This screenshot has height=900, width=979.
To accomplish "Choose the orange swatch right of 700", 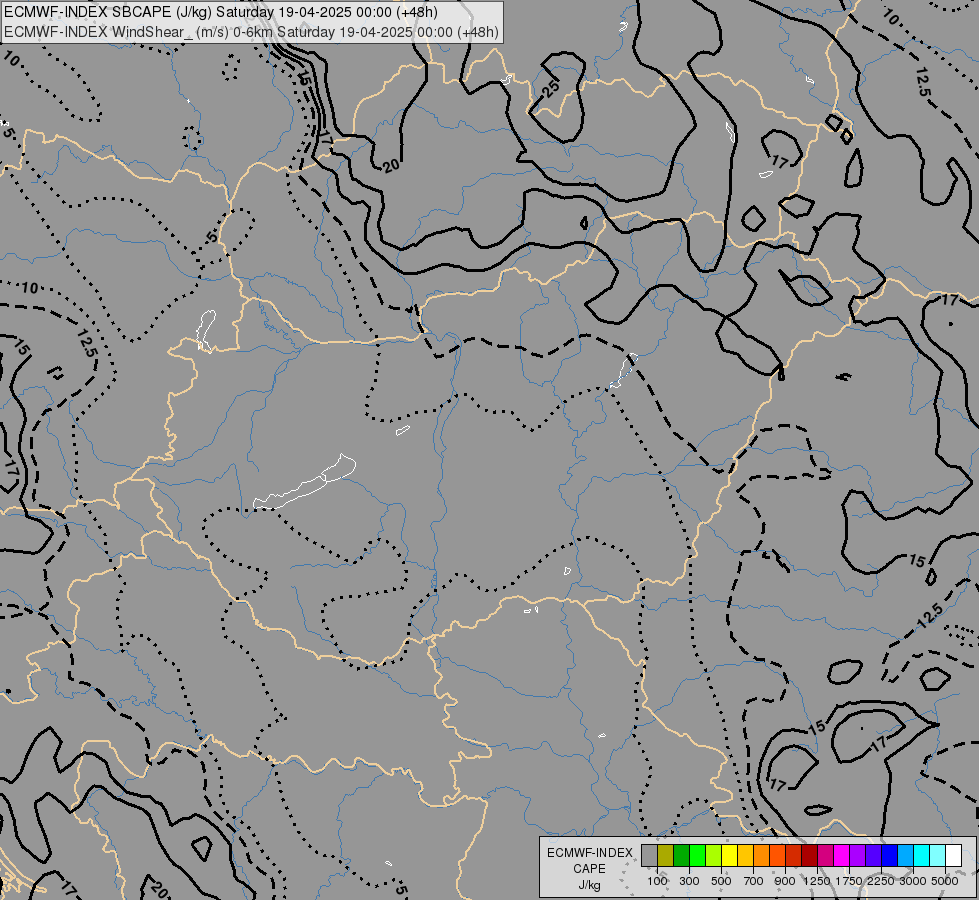I will [761, 856].
